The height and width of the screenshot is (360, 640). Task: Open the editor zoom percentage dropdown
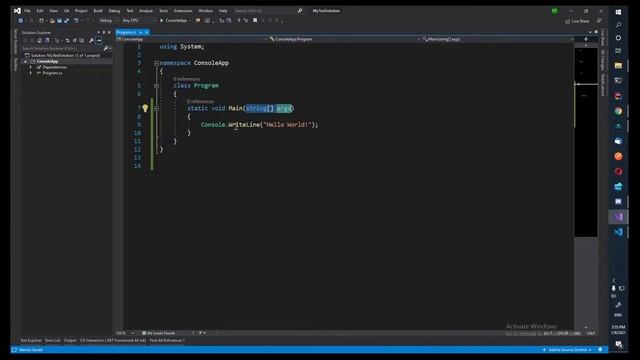coord(125,333)
